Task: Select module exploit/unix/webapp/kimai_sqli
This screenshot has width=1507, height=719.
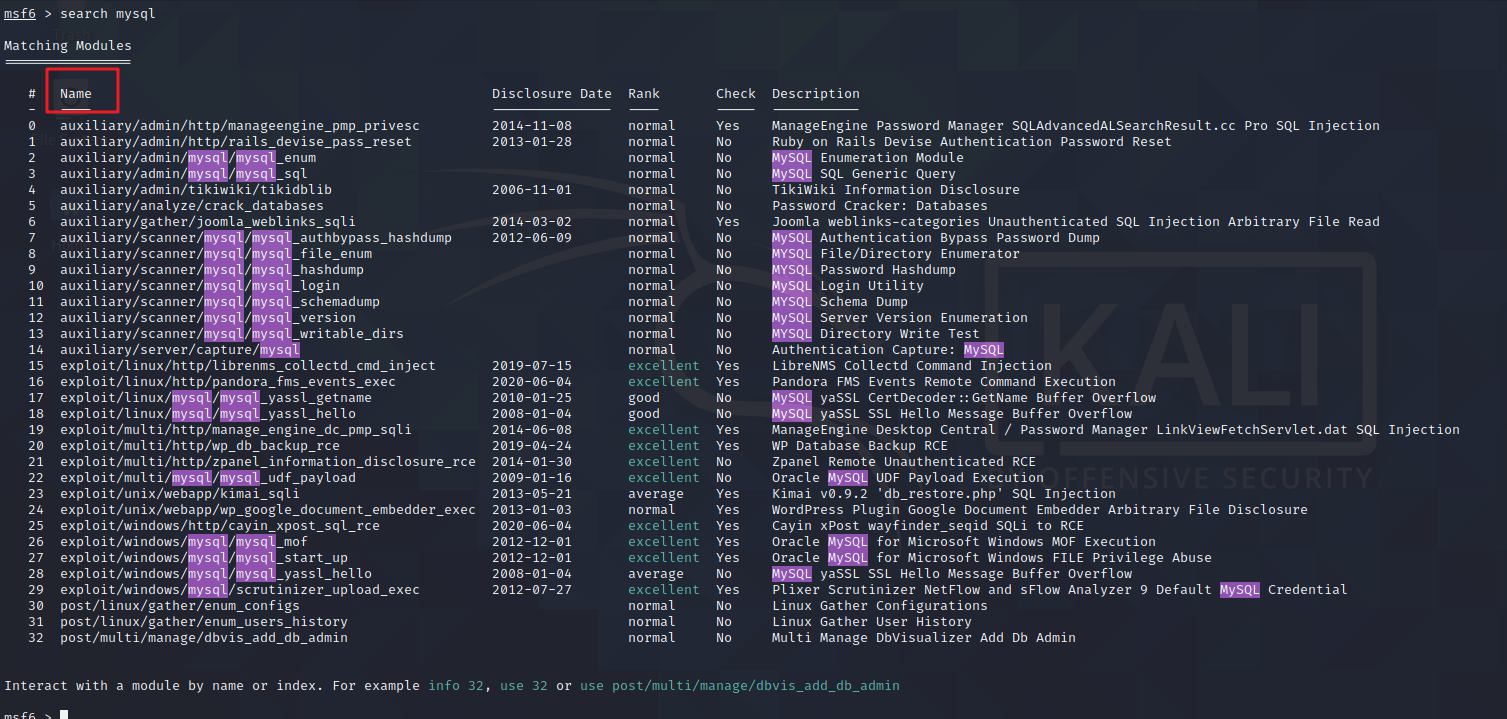Action: pyautogui.click(x=180, y=494)
